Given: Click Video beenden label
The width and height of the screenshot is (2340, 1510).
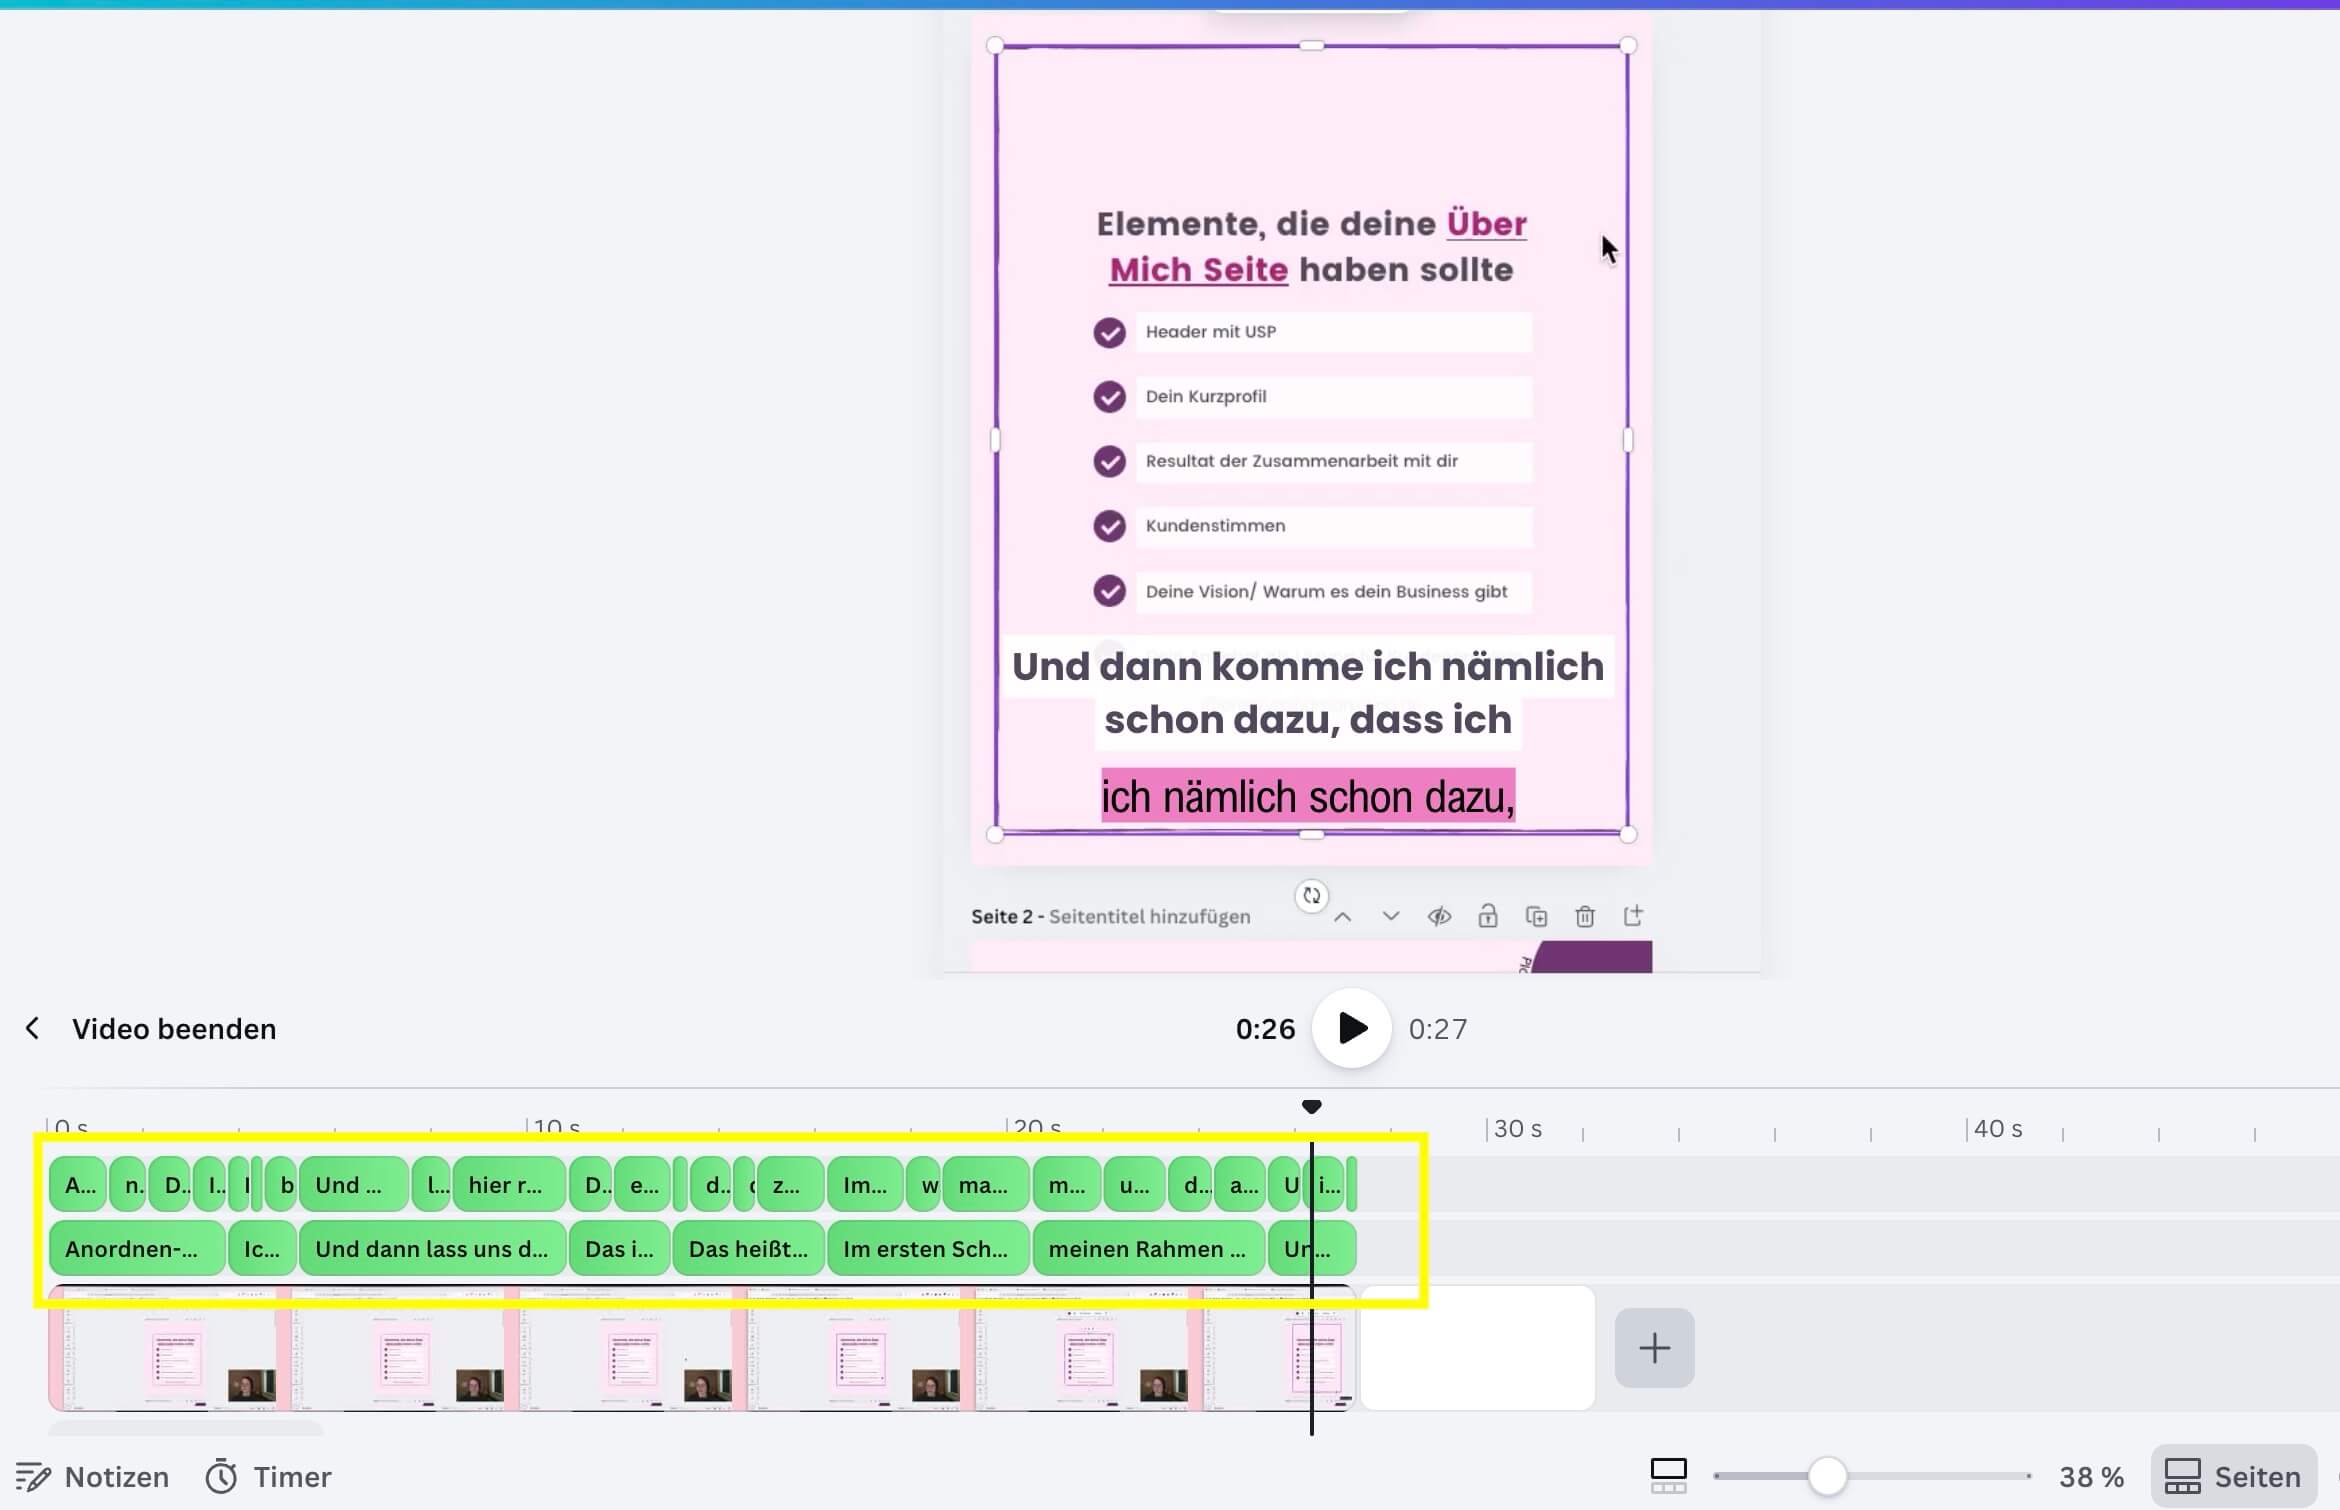Looking at the screenshot, I should [174, 1028].
